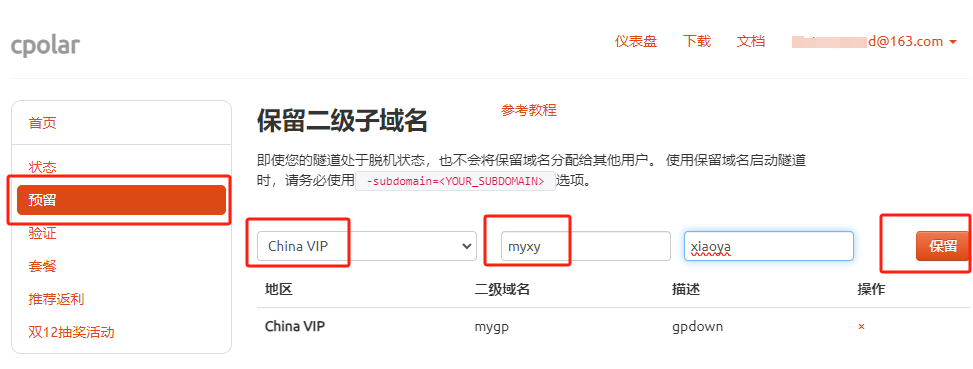Image resolution: width=973 pixels, height=369 pixels.
Task: Open the 参考教程 tutorial link
Action: pyautogui.click(x=529, y=110)
